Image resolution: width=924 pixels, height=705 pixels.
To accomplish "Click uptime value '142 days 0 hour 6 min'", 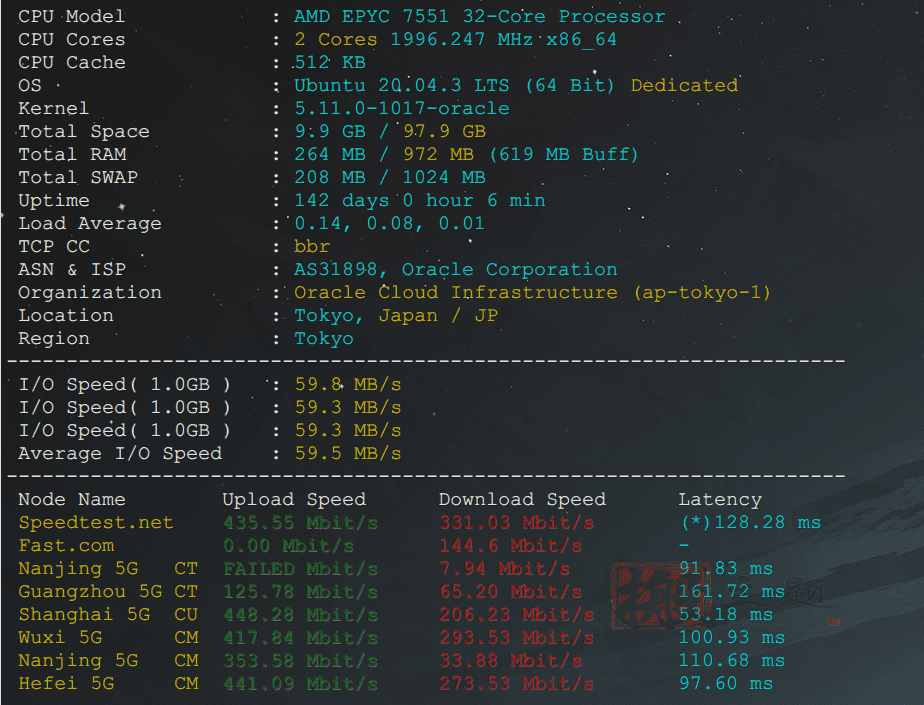I will click(420, 200).
